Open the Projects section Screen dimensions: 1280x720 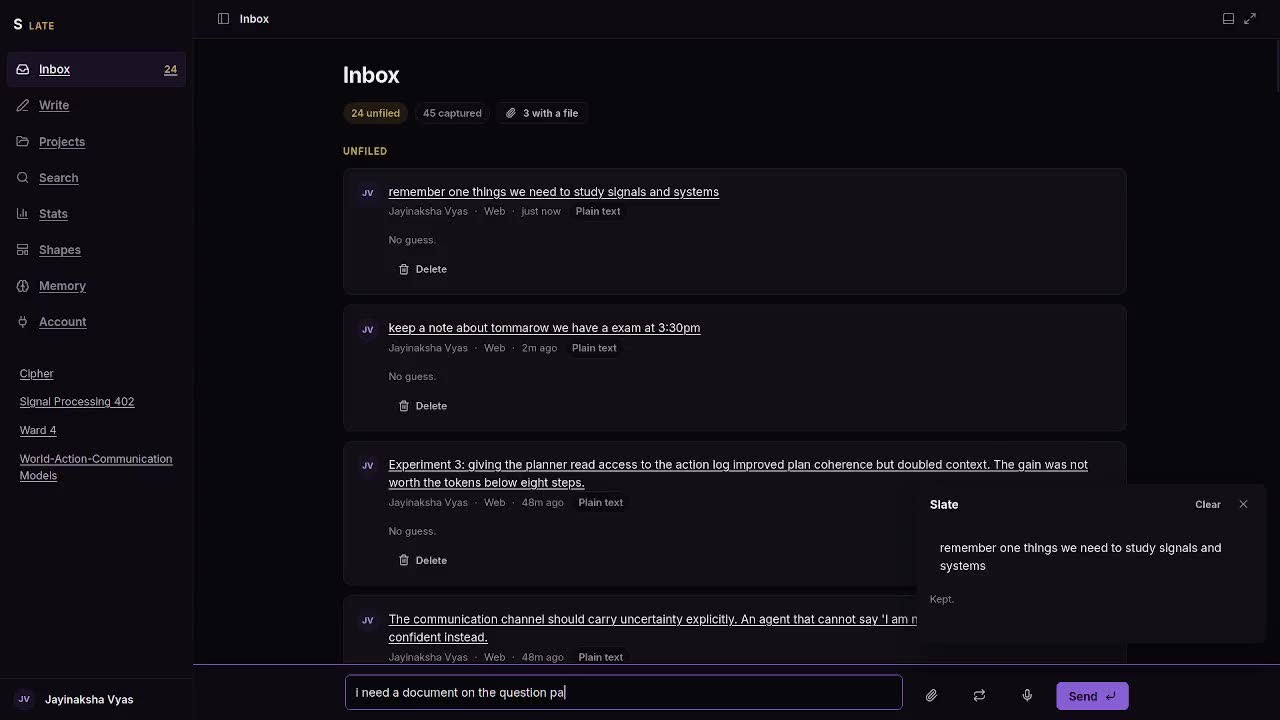(62, 141)
